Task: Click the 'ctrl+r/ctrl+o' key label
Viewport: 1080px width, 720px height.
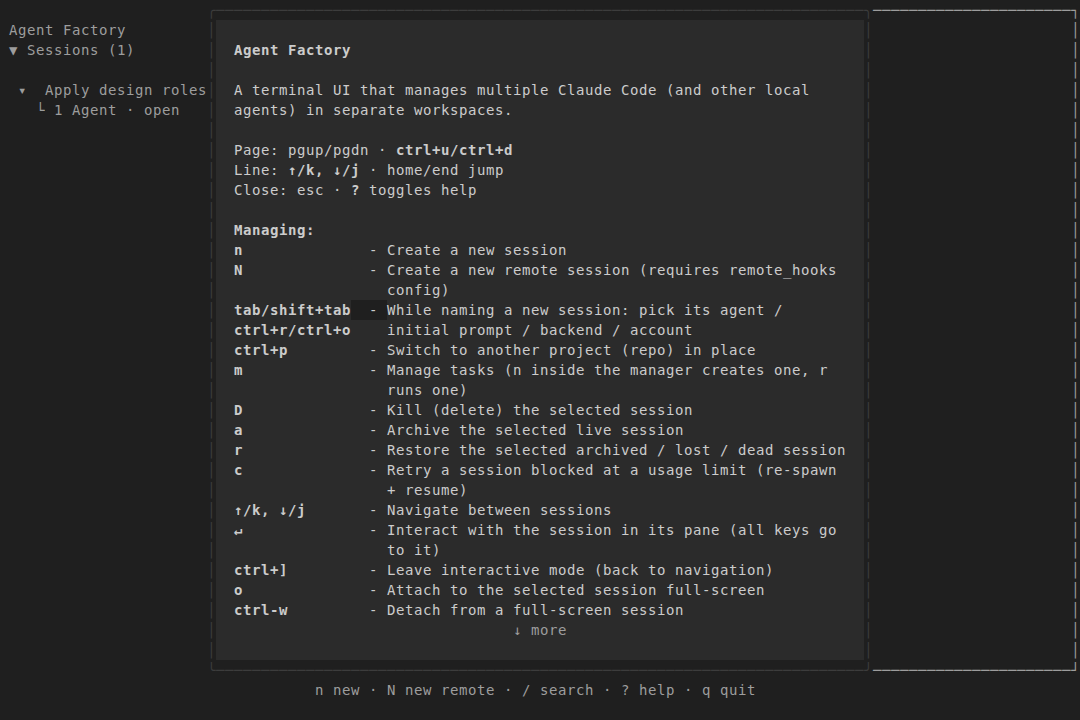Action: 292,330
